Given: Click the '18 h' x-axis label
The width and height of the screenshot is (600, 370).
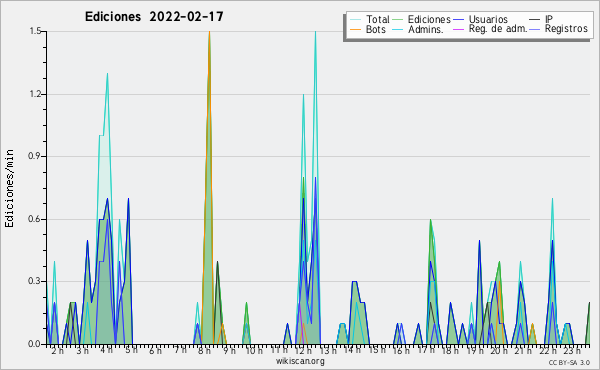Looking at the screenshot, I should pyautogui.click(x=450, y=351).
